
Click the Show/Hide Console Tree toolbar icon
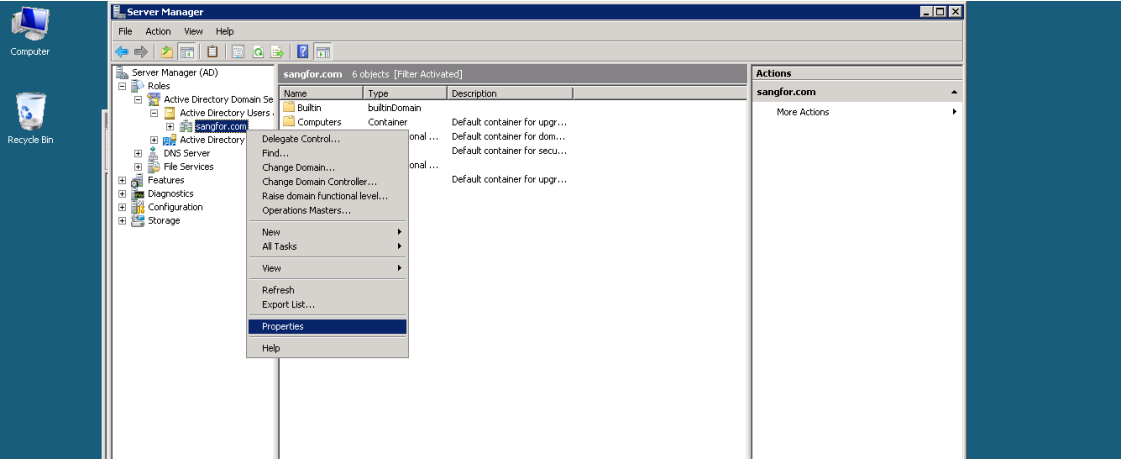pyautogui.click(x=186, y=51)
